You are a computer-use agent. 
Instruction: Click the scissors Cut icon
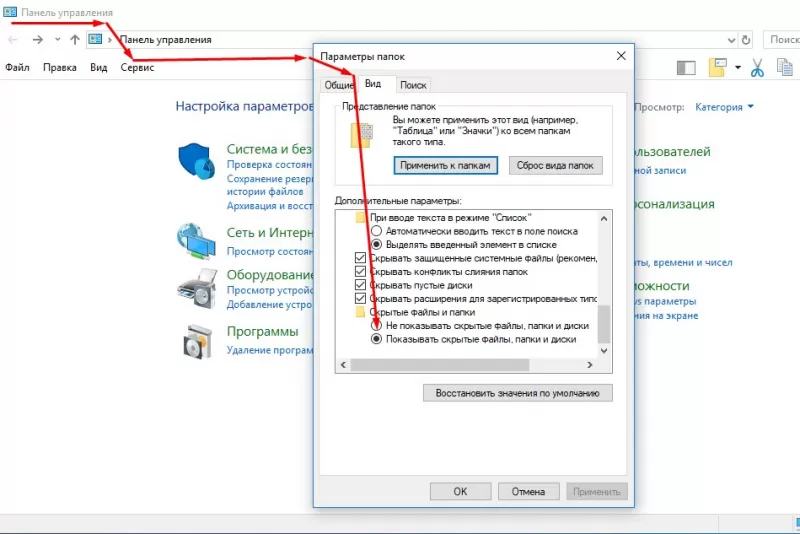[x=758, y=67]
